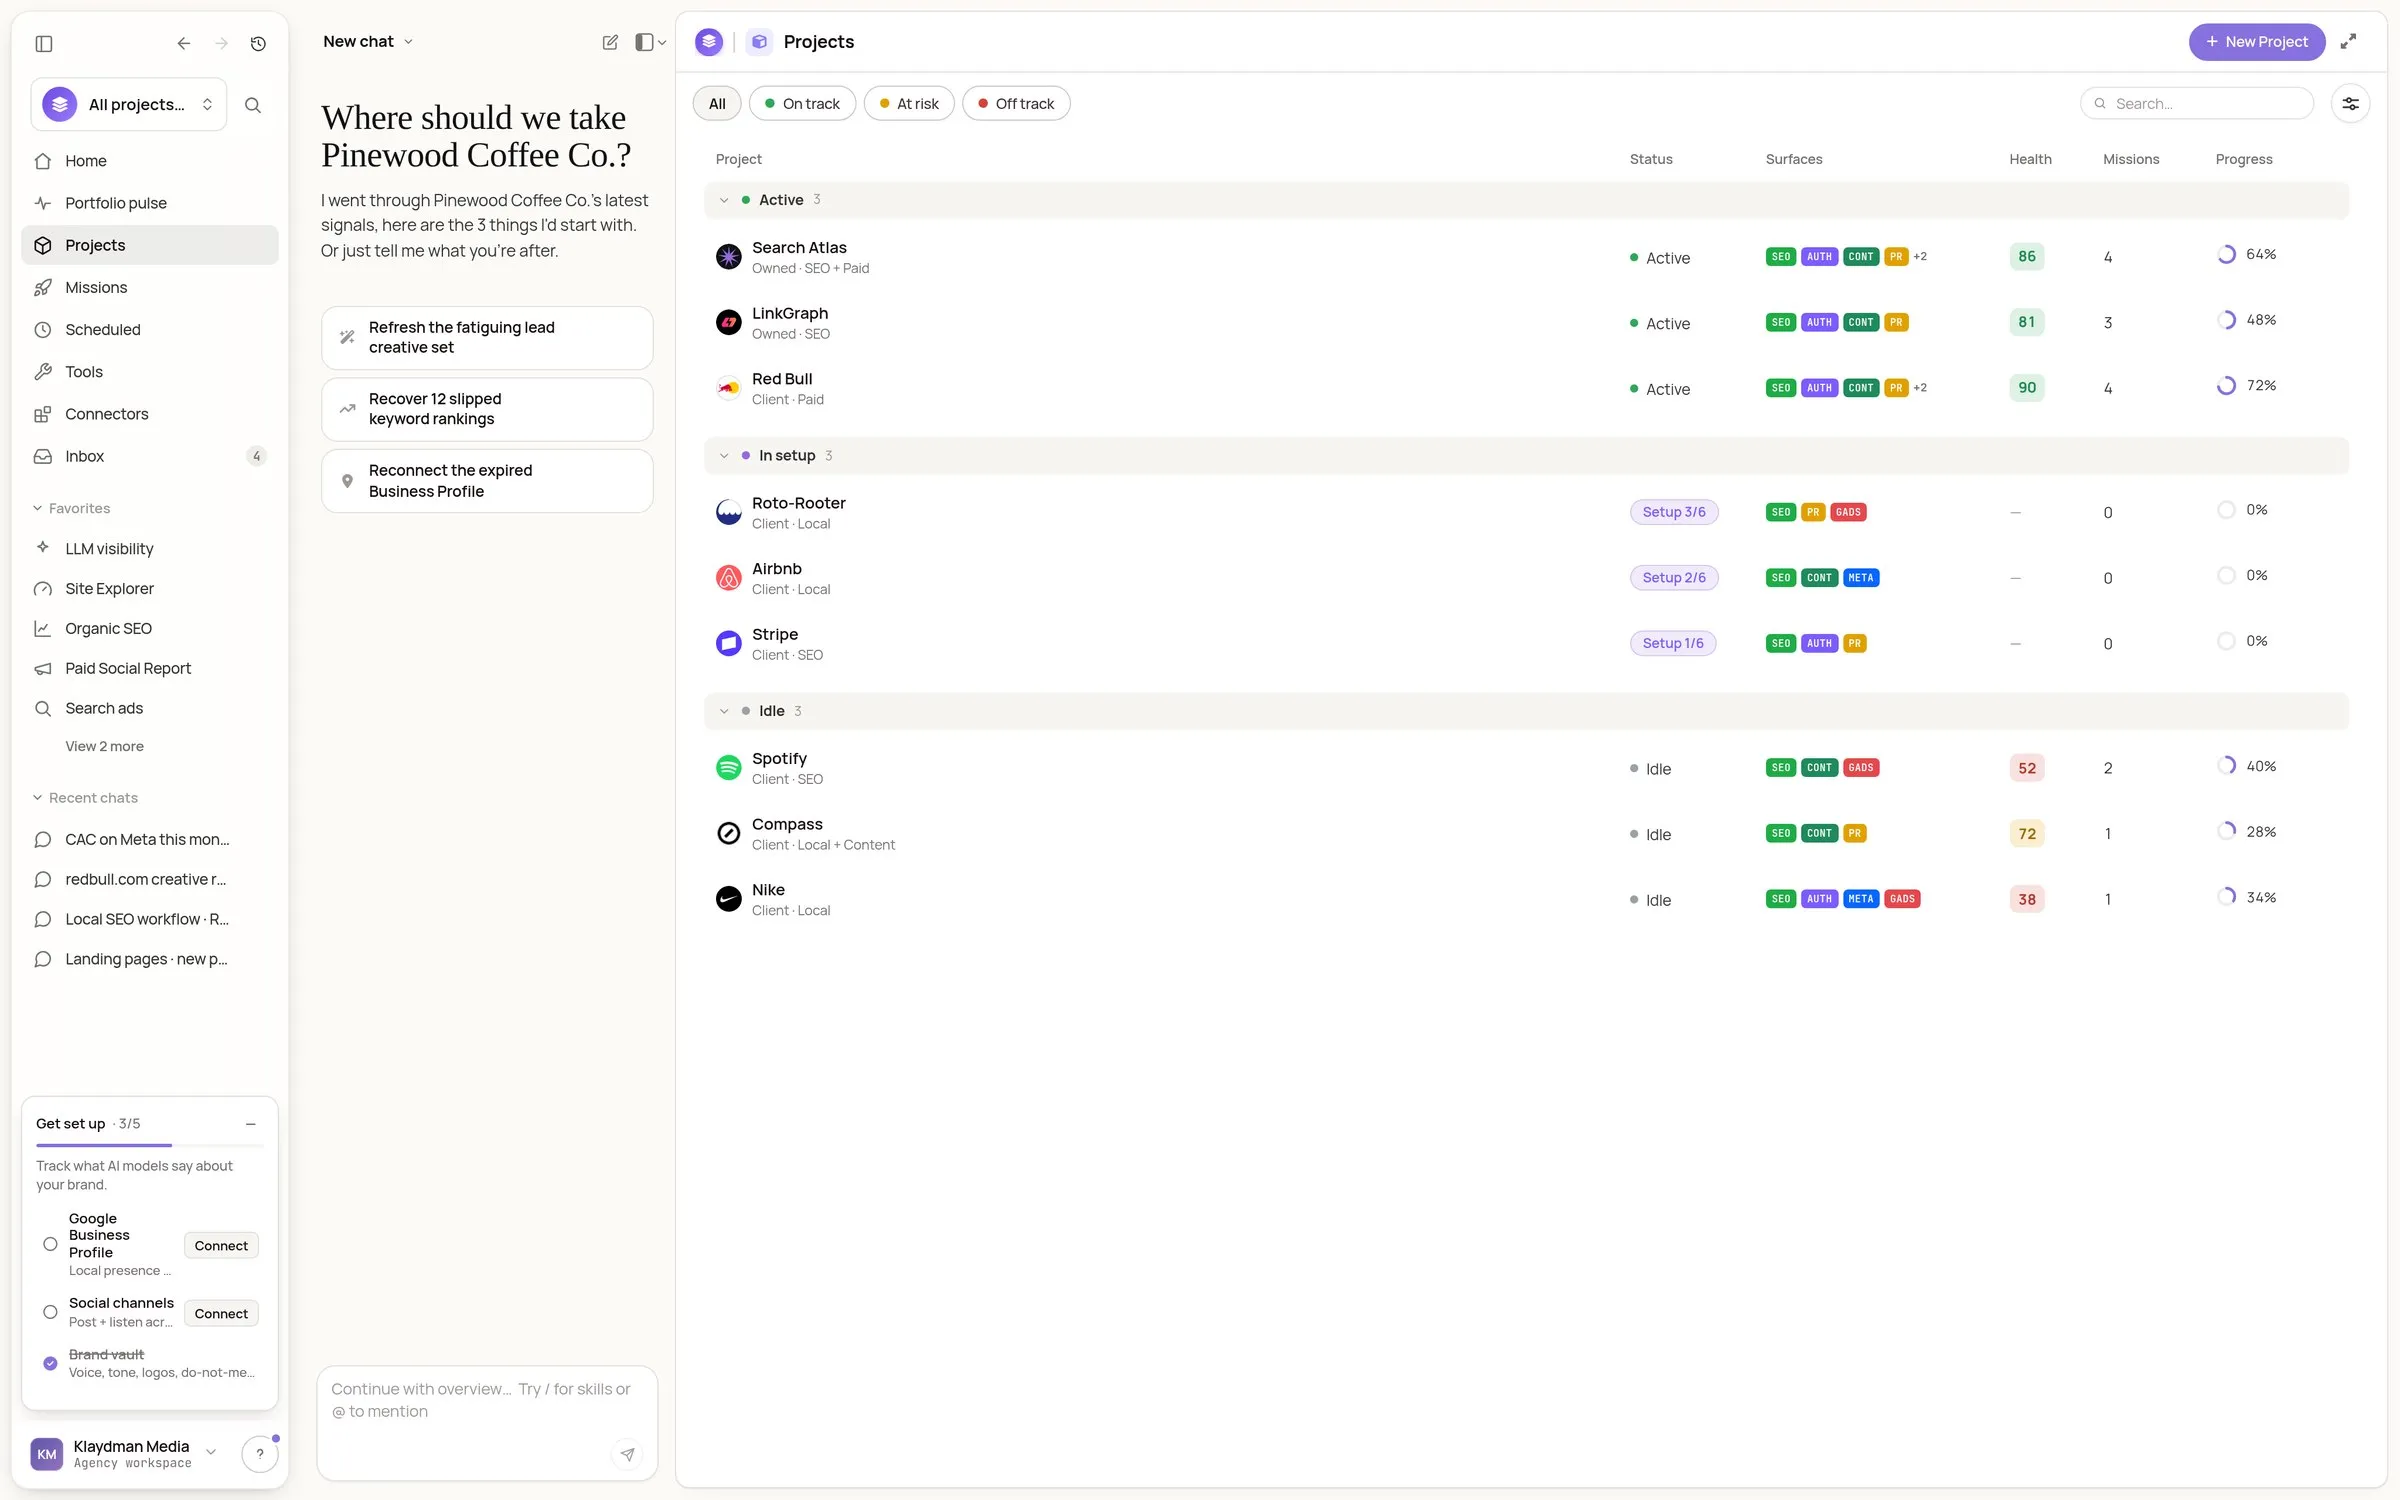Send the chat message arrow icon
2400x1500 pixels.
(627, 1454)
